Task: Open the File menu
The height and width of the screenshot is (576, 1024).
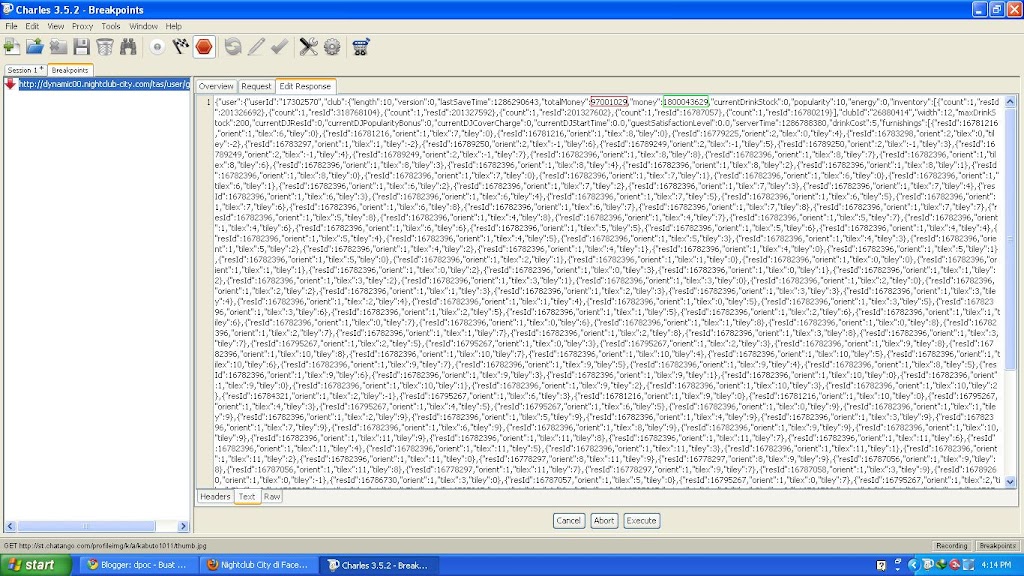Action: pyautogui.click(x=12, y=26)
